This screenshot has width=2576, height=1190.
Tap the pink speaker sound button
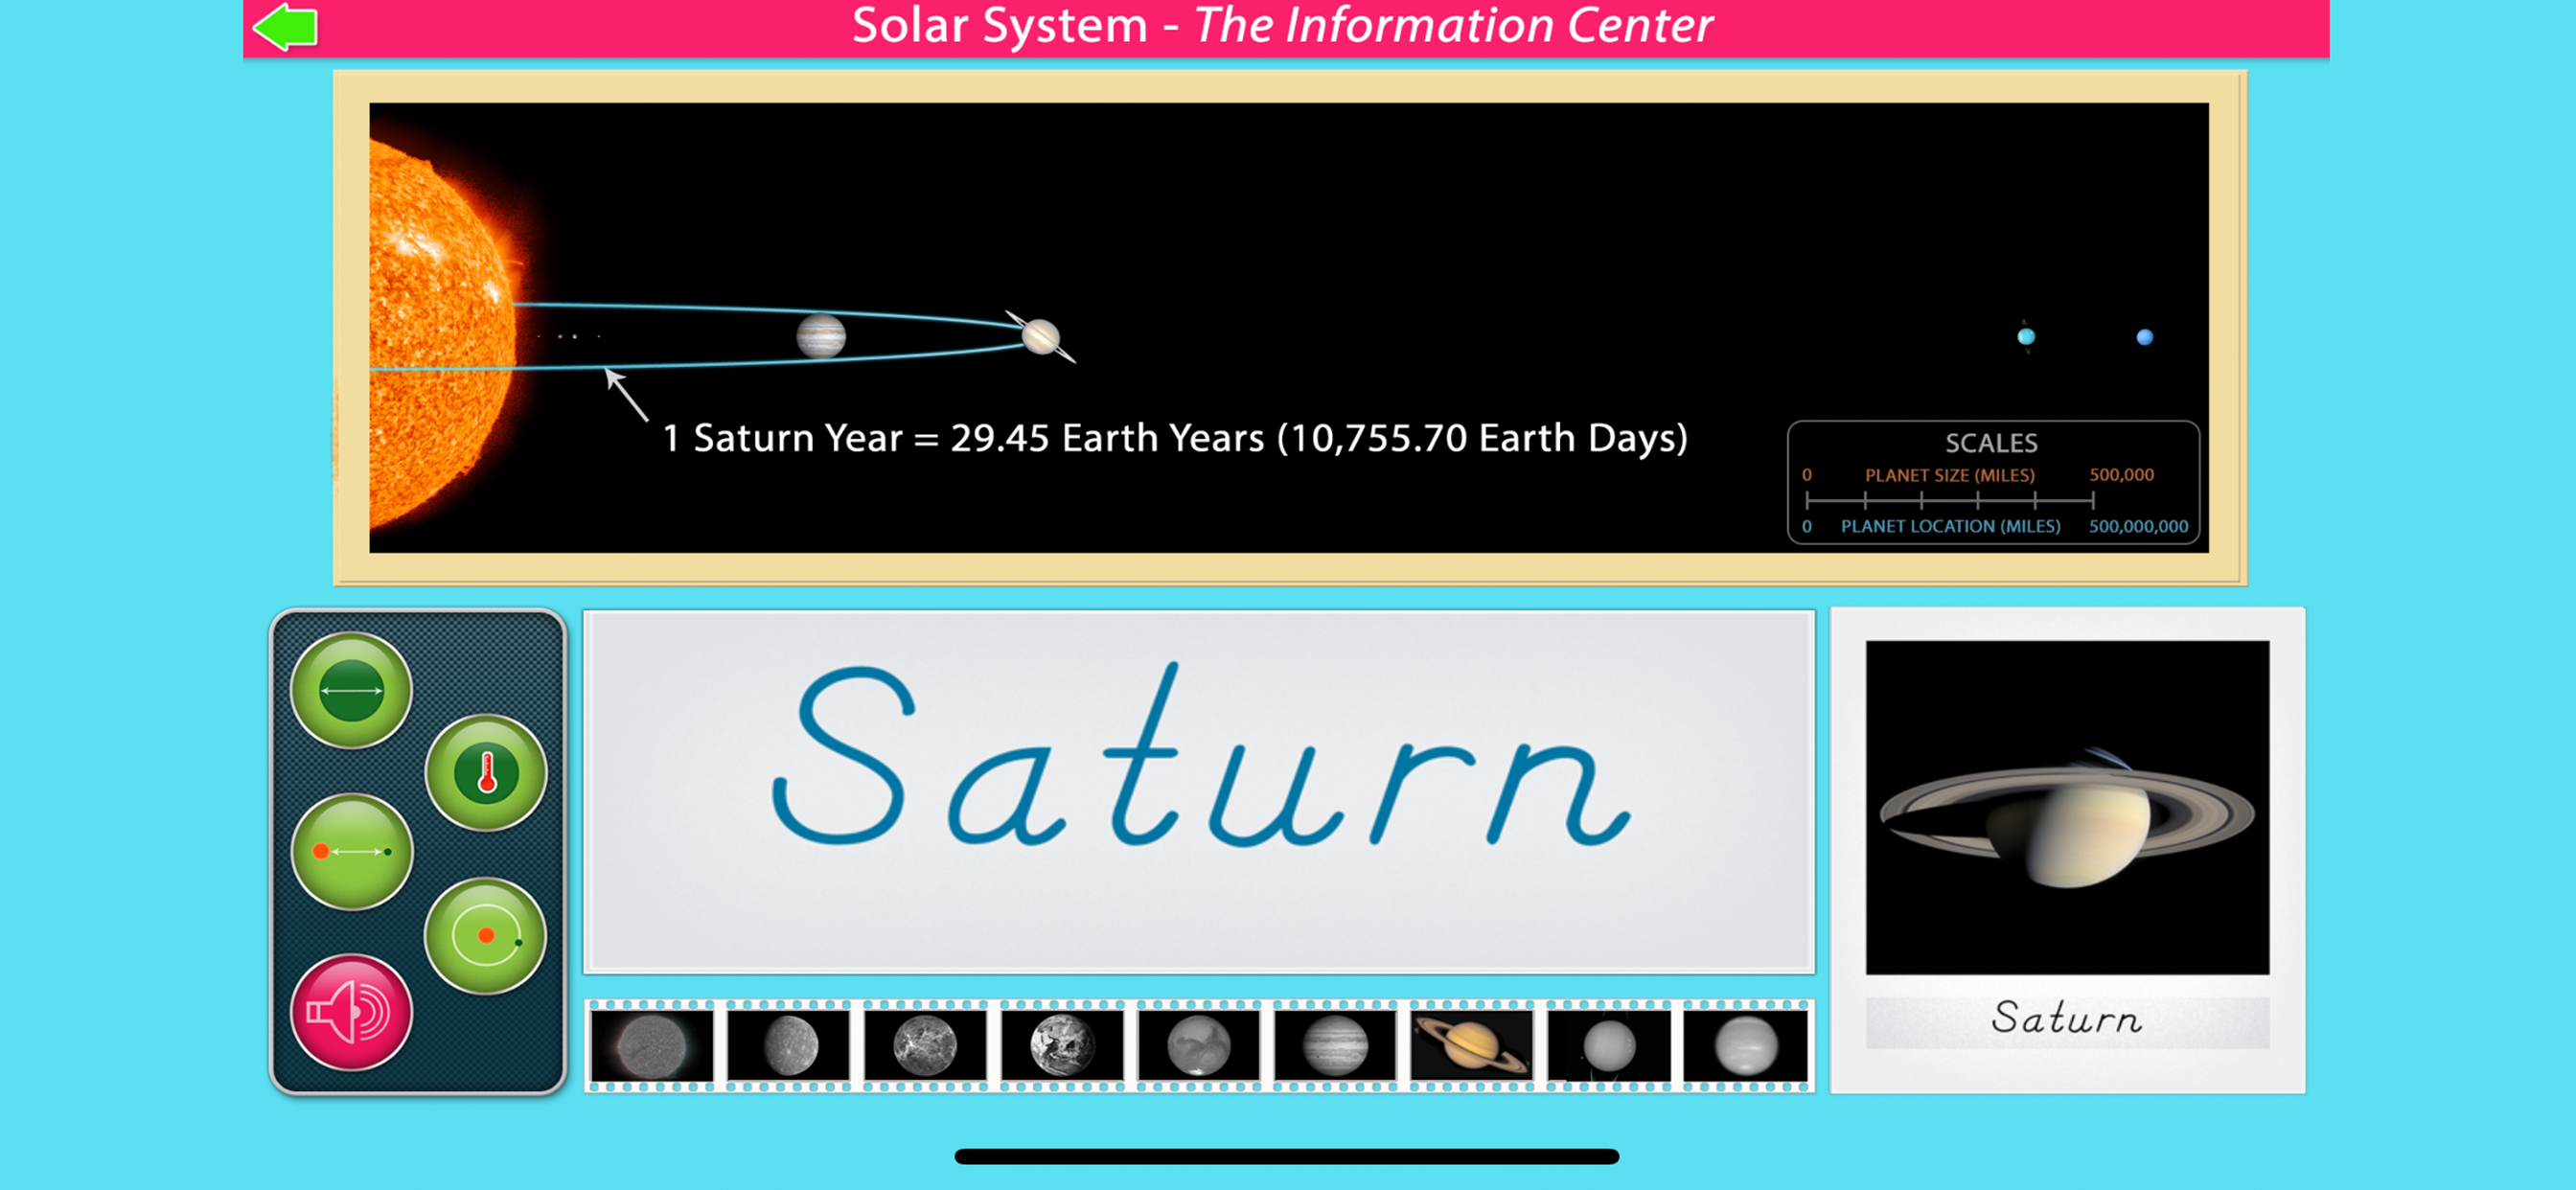pos(350,1013)
